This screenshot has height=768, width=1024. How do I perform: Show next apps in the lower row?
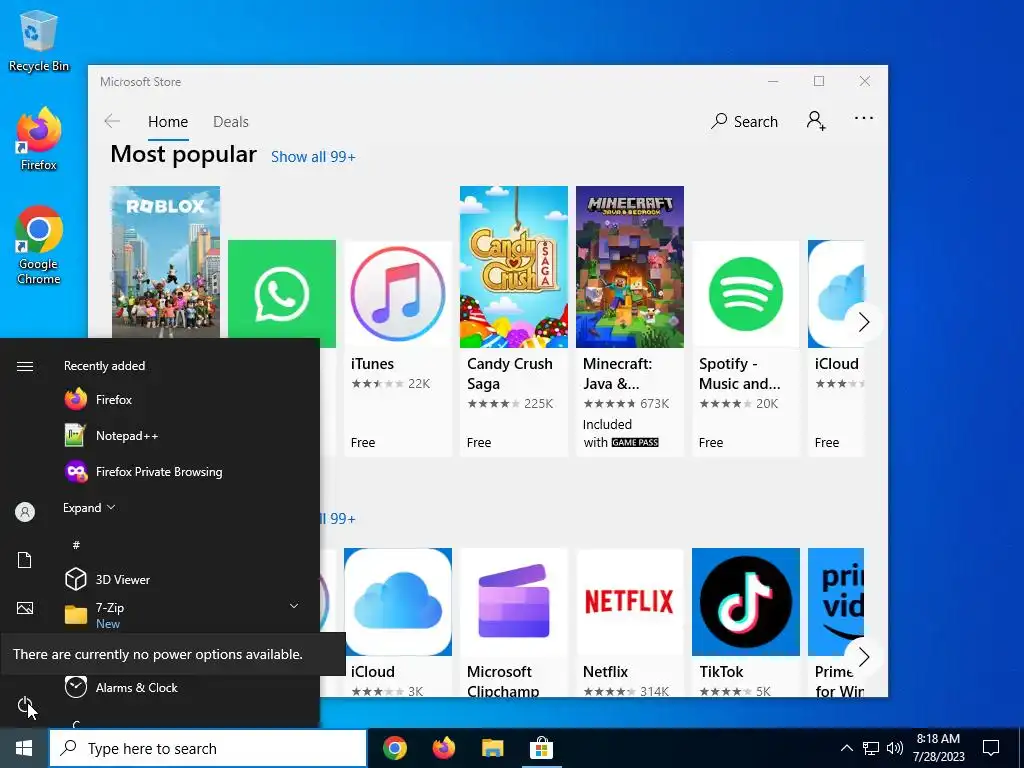point(863,657)
